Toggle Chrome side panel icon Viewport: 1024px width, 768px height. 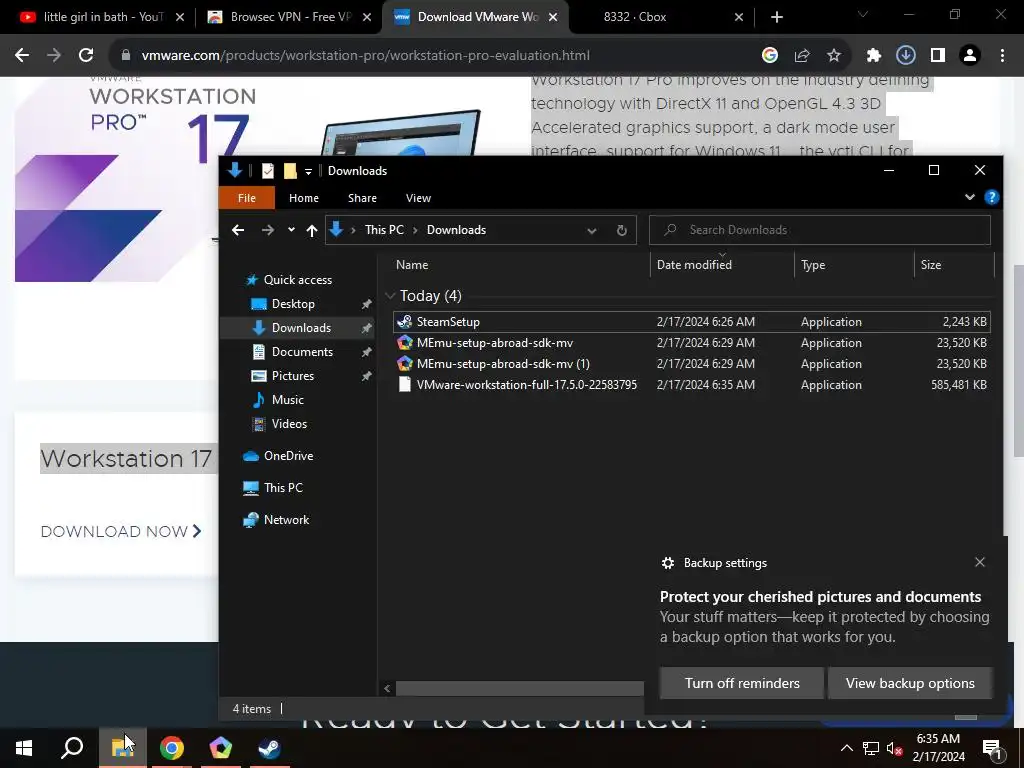point(938,56)
